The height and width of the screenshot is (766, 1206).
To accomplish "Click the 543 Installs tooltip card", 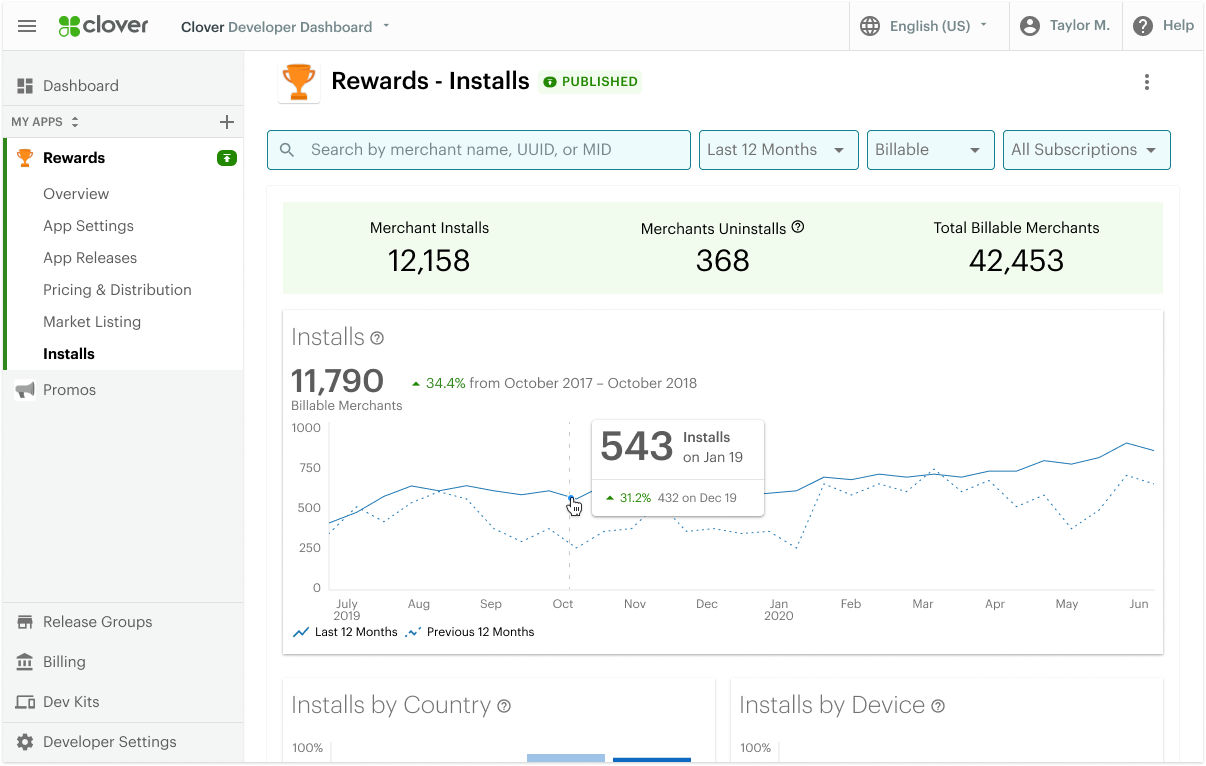I will [678, 467].
